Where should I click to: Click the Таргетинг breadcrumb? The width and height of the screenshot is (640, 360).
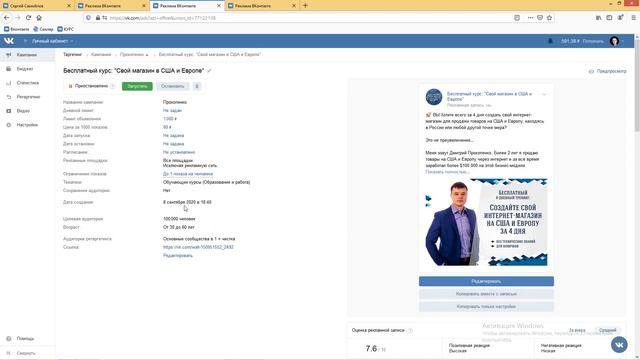coord(73,54)
